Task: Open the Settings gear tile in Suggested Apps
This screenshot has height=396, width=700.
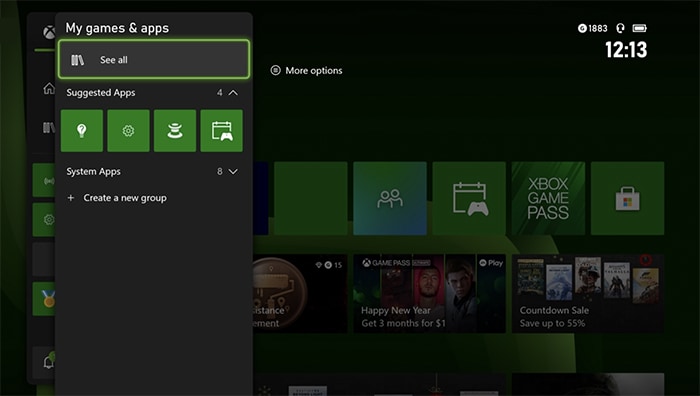Action: pos(128,131)
